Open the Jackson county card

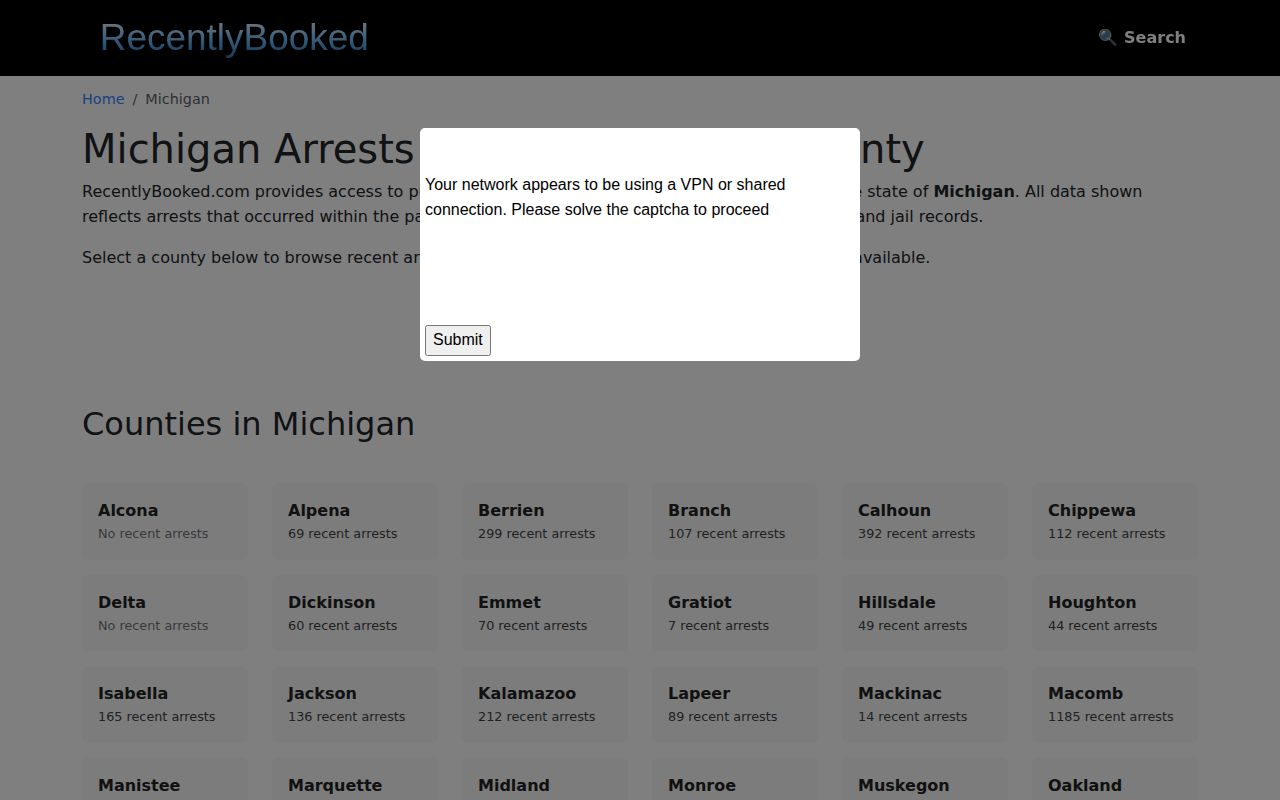tap(355, 704)
